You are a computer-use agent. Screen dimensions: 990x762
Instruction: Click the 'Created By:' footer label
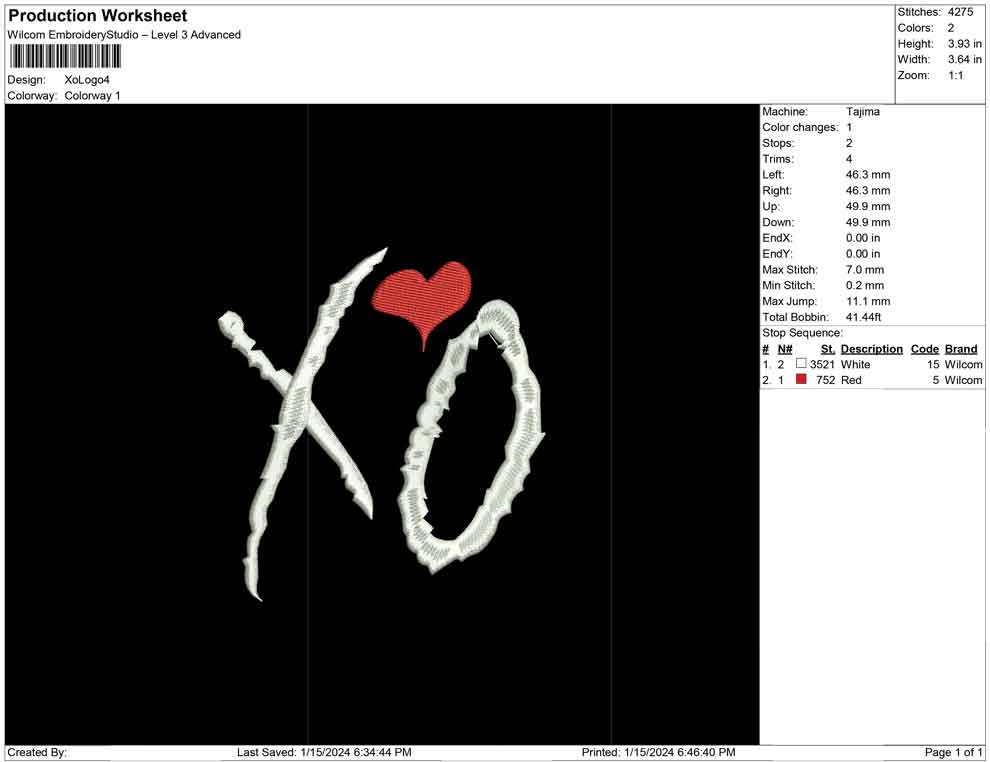click(x=37, y=752)
